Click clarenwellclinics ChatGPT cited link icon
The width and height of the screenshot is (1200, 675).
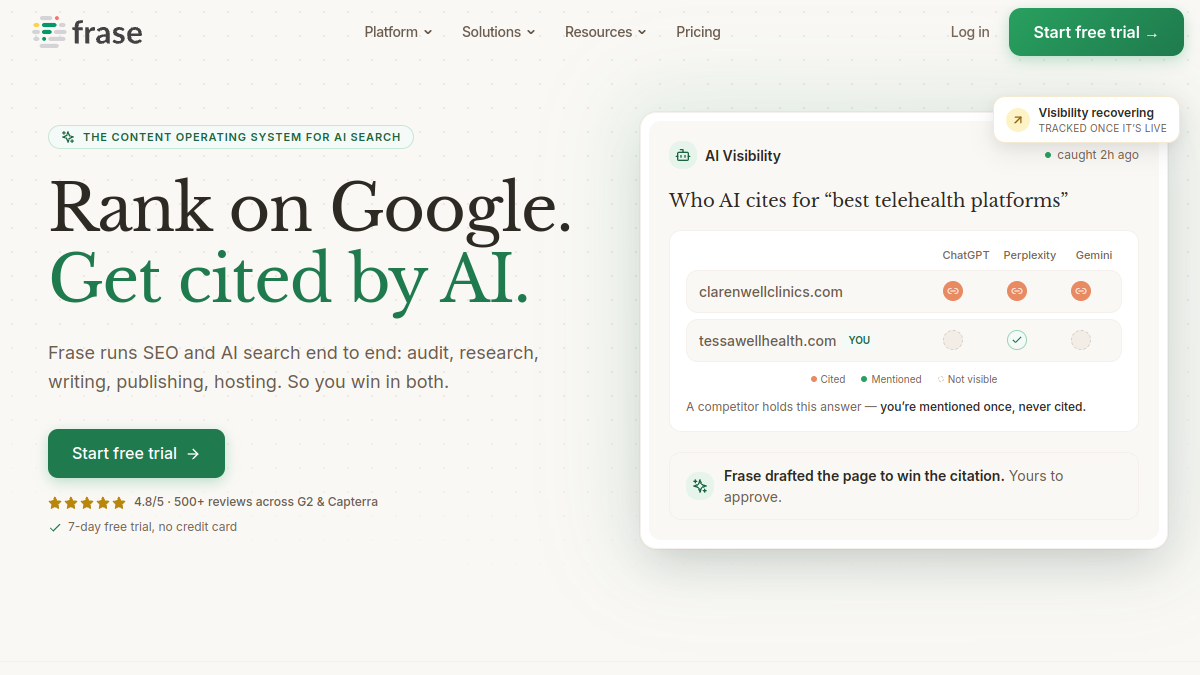click(x=953, y=291)
